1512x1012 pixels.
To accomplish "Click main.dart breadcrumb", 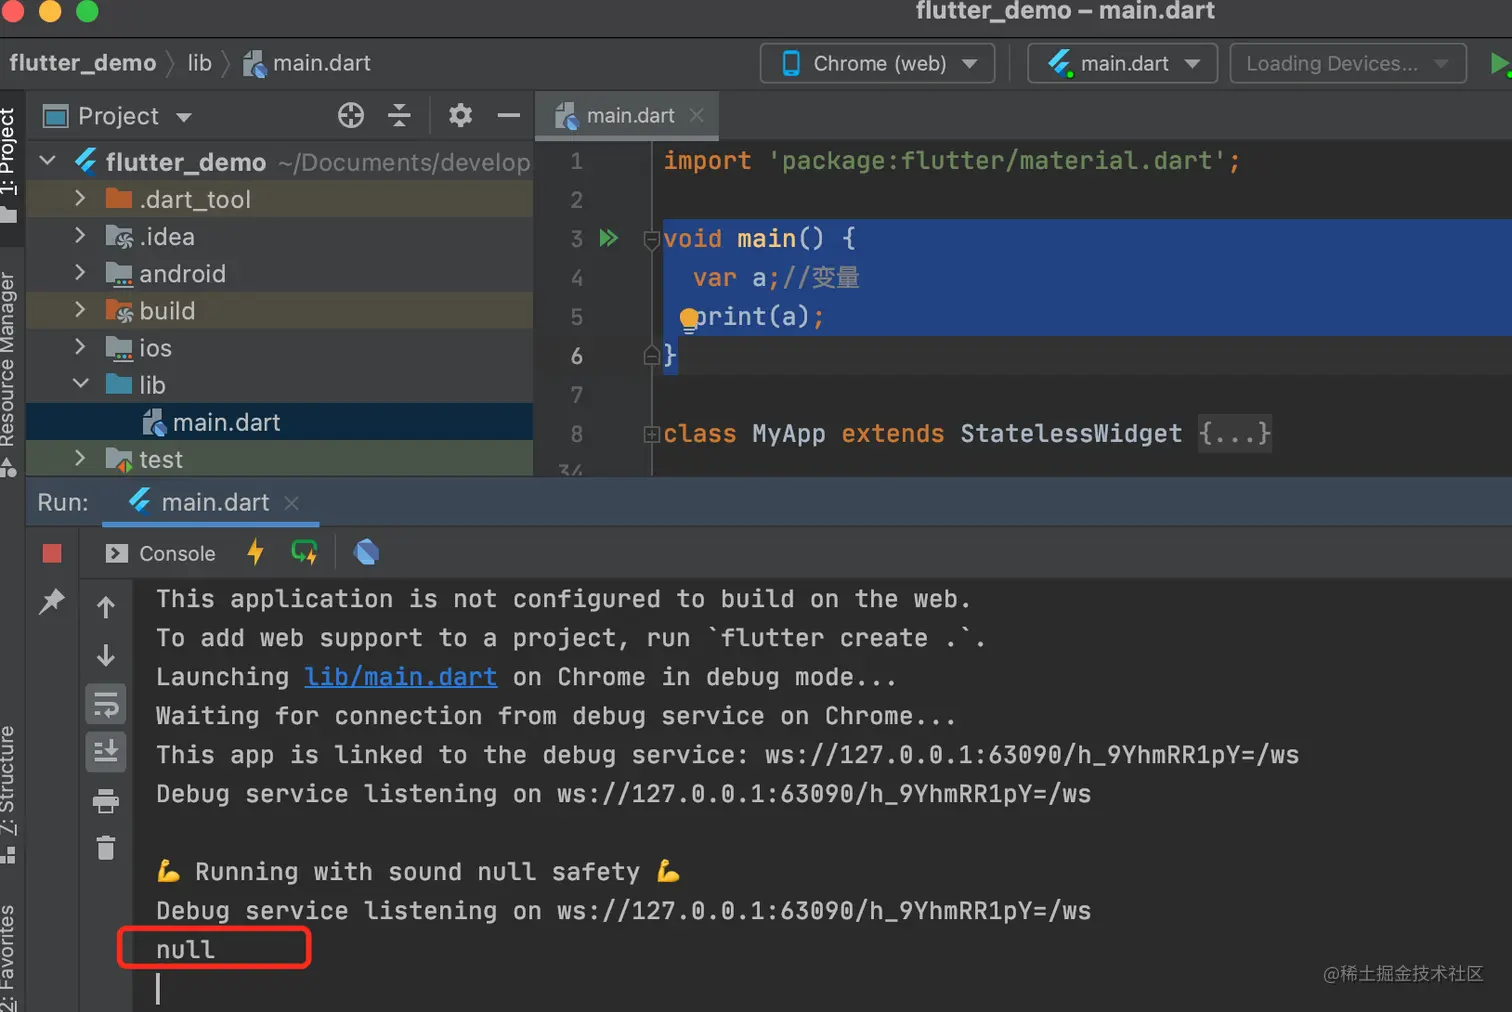I will [308, 63].
